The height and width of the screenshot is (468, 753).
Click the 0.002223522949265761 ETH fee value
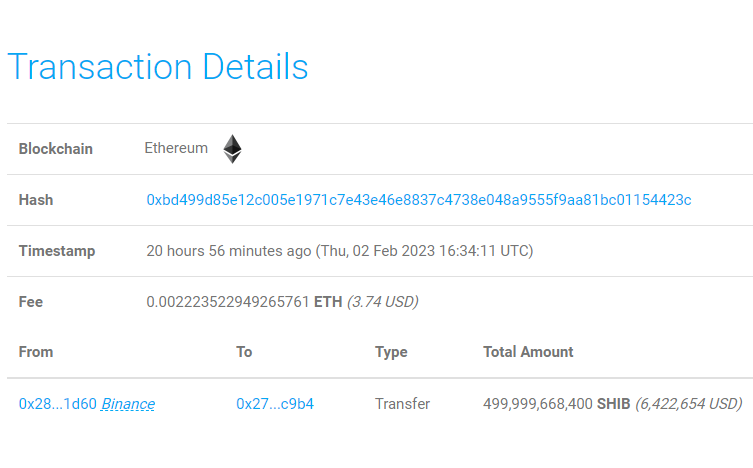click(244, 302)
